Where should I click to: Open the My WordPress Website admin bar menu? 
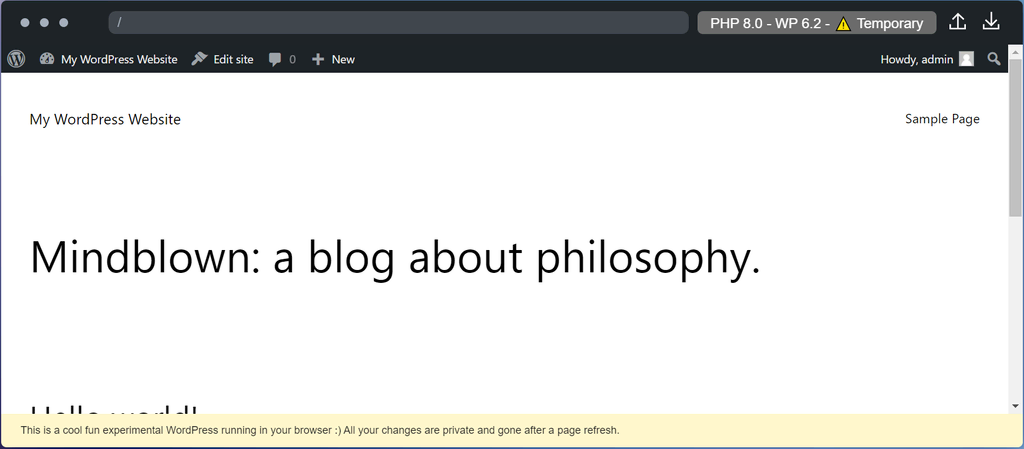click(119, 59)
